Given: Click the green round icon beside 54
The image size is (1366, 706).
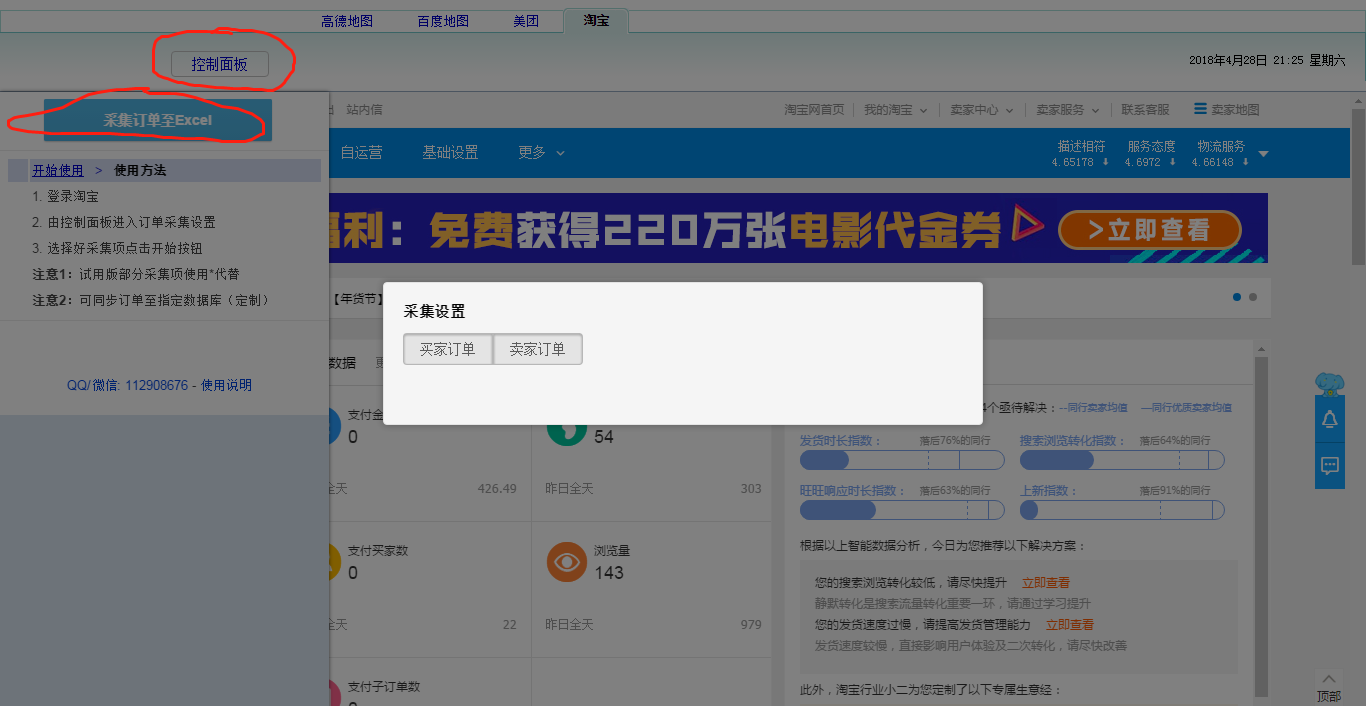Looking at the screenshot, I should tap(566, 434).
